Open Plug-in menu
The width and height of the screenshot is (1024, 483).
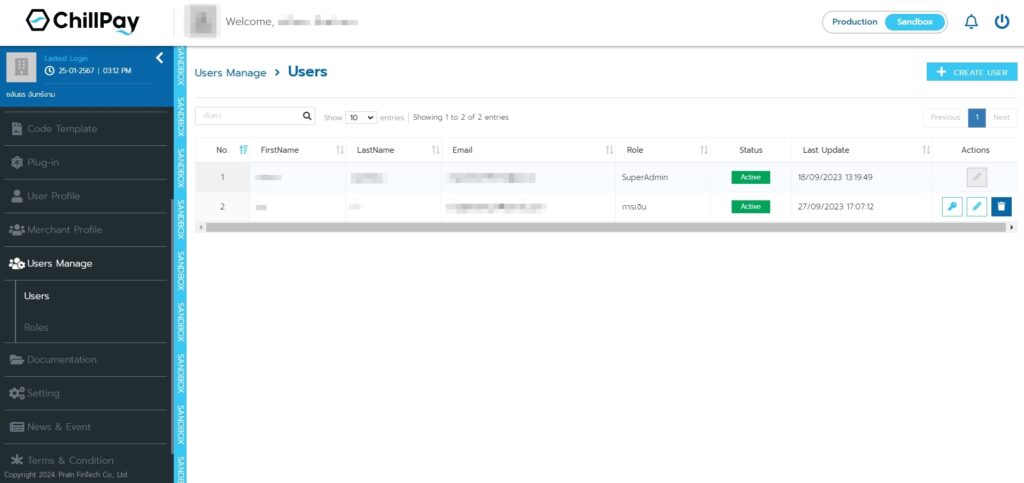tap(86, 163)
